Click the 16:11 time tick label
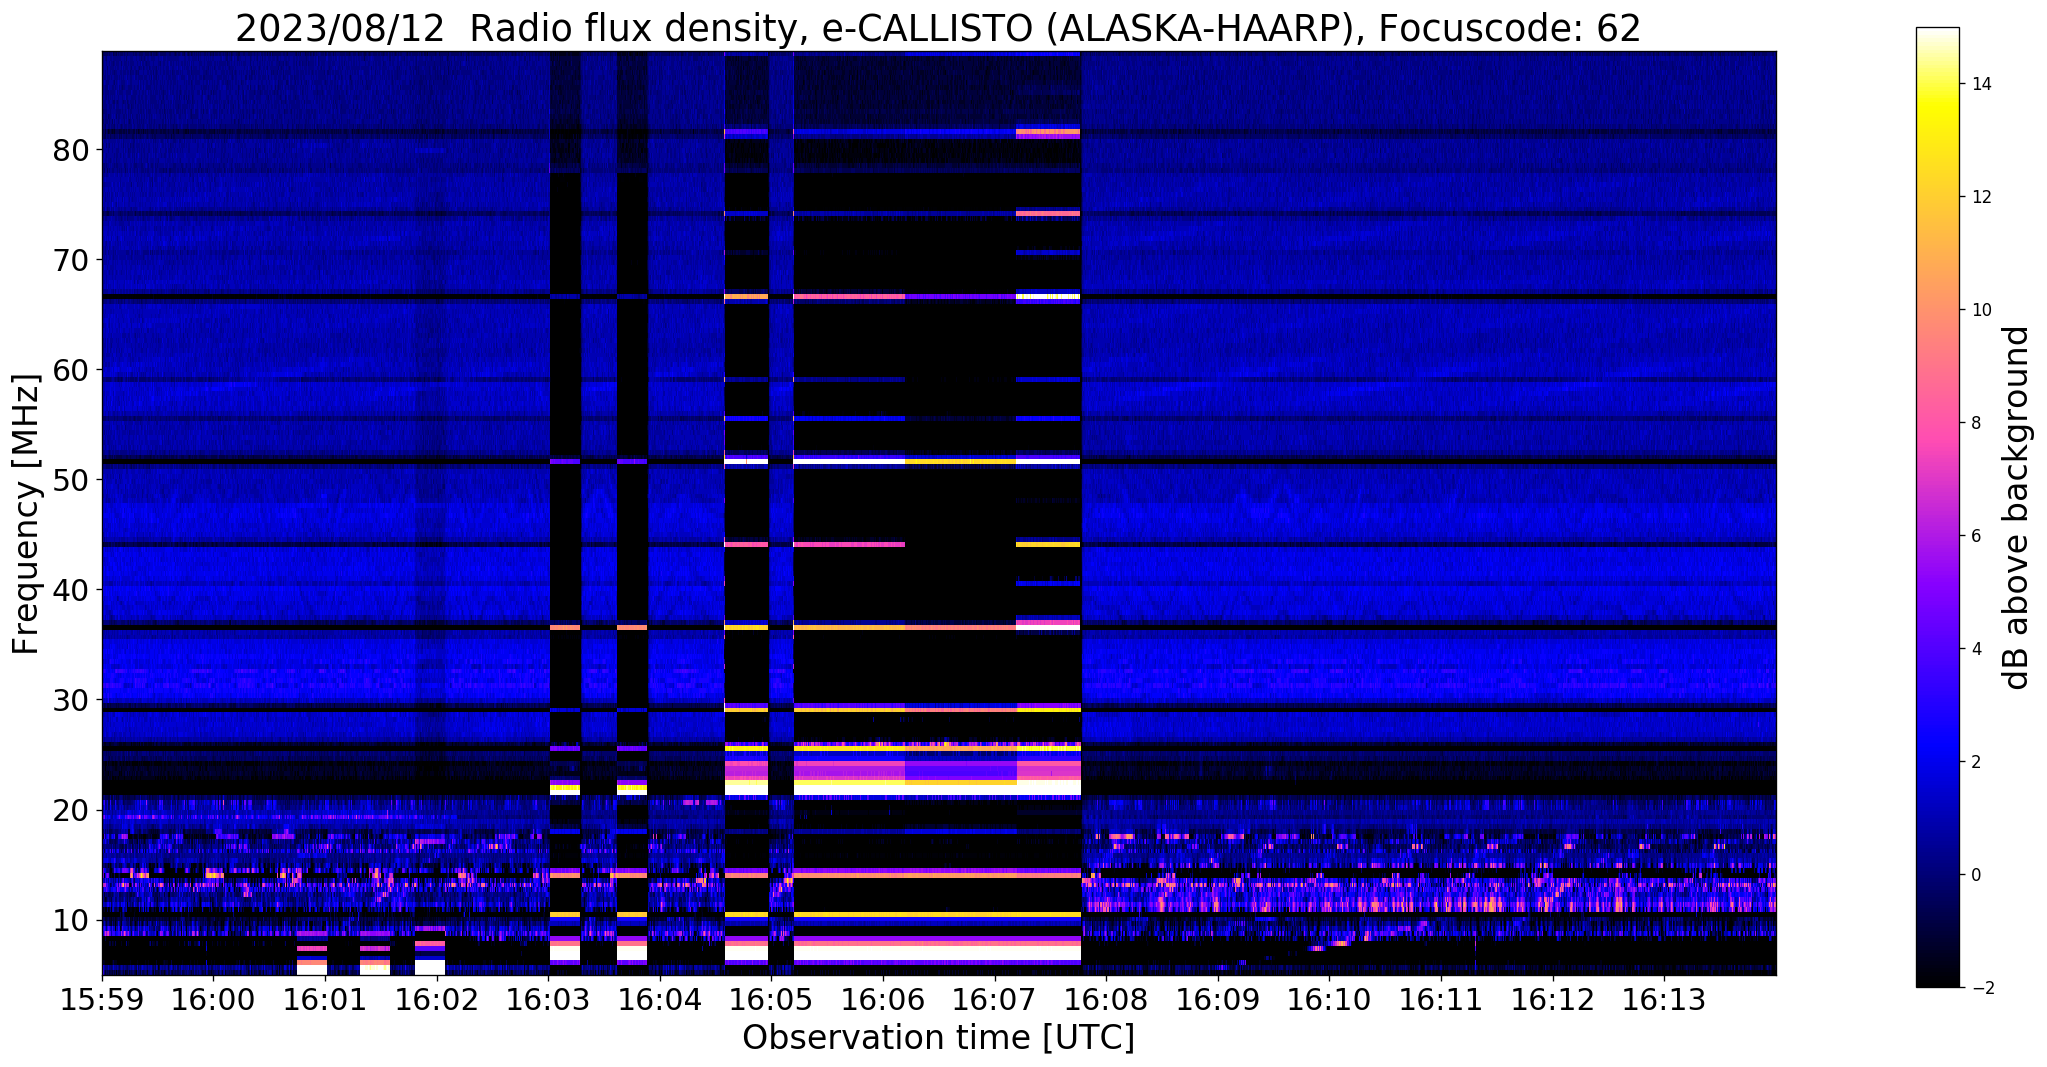2047x1067 pixels. (1441, 1001)
